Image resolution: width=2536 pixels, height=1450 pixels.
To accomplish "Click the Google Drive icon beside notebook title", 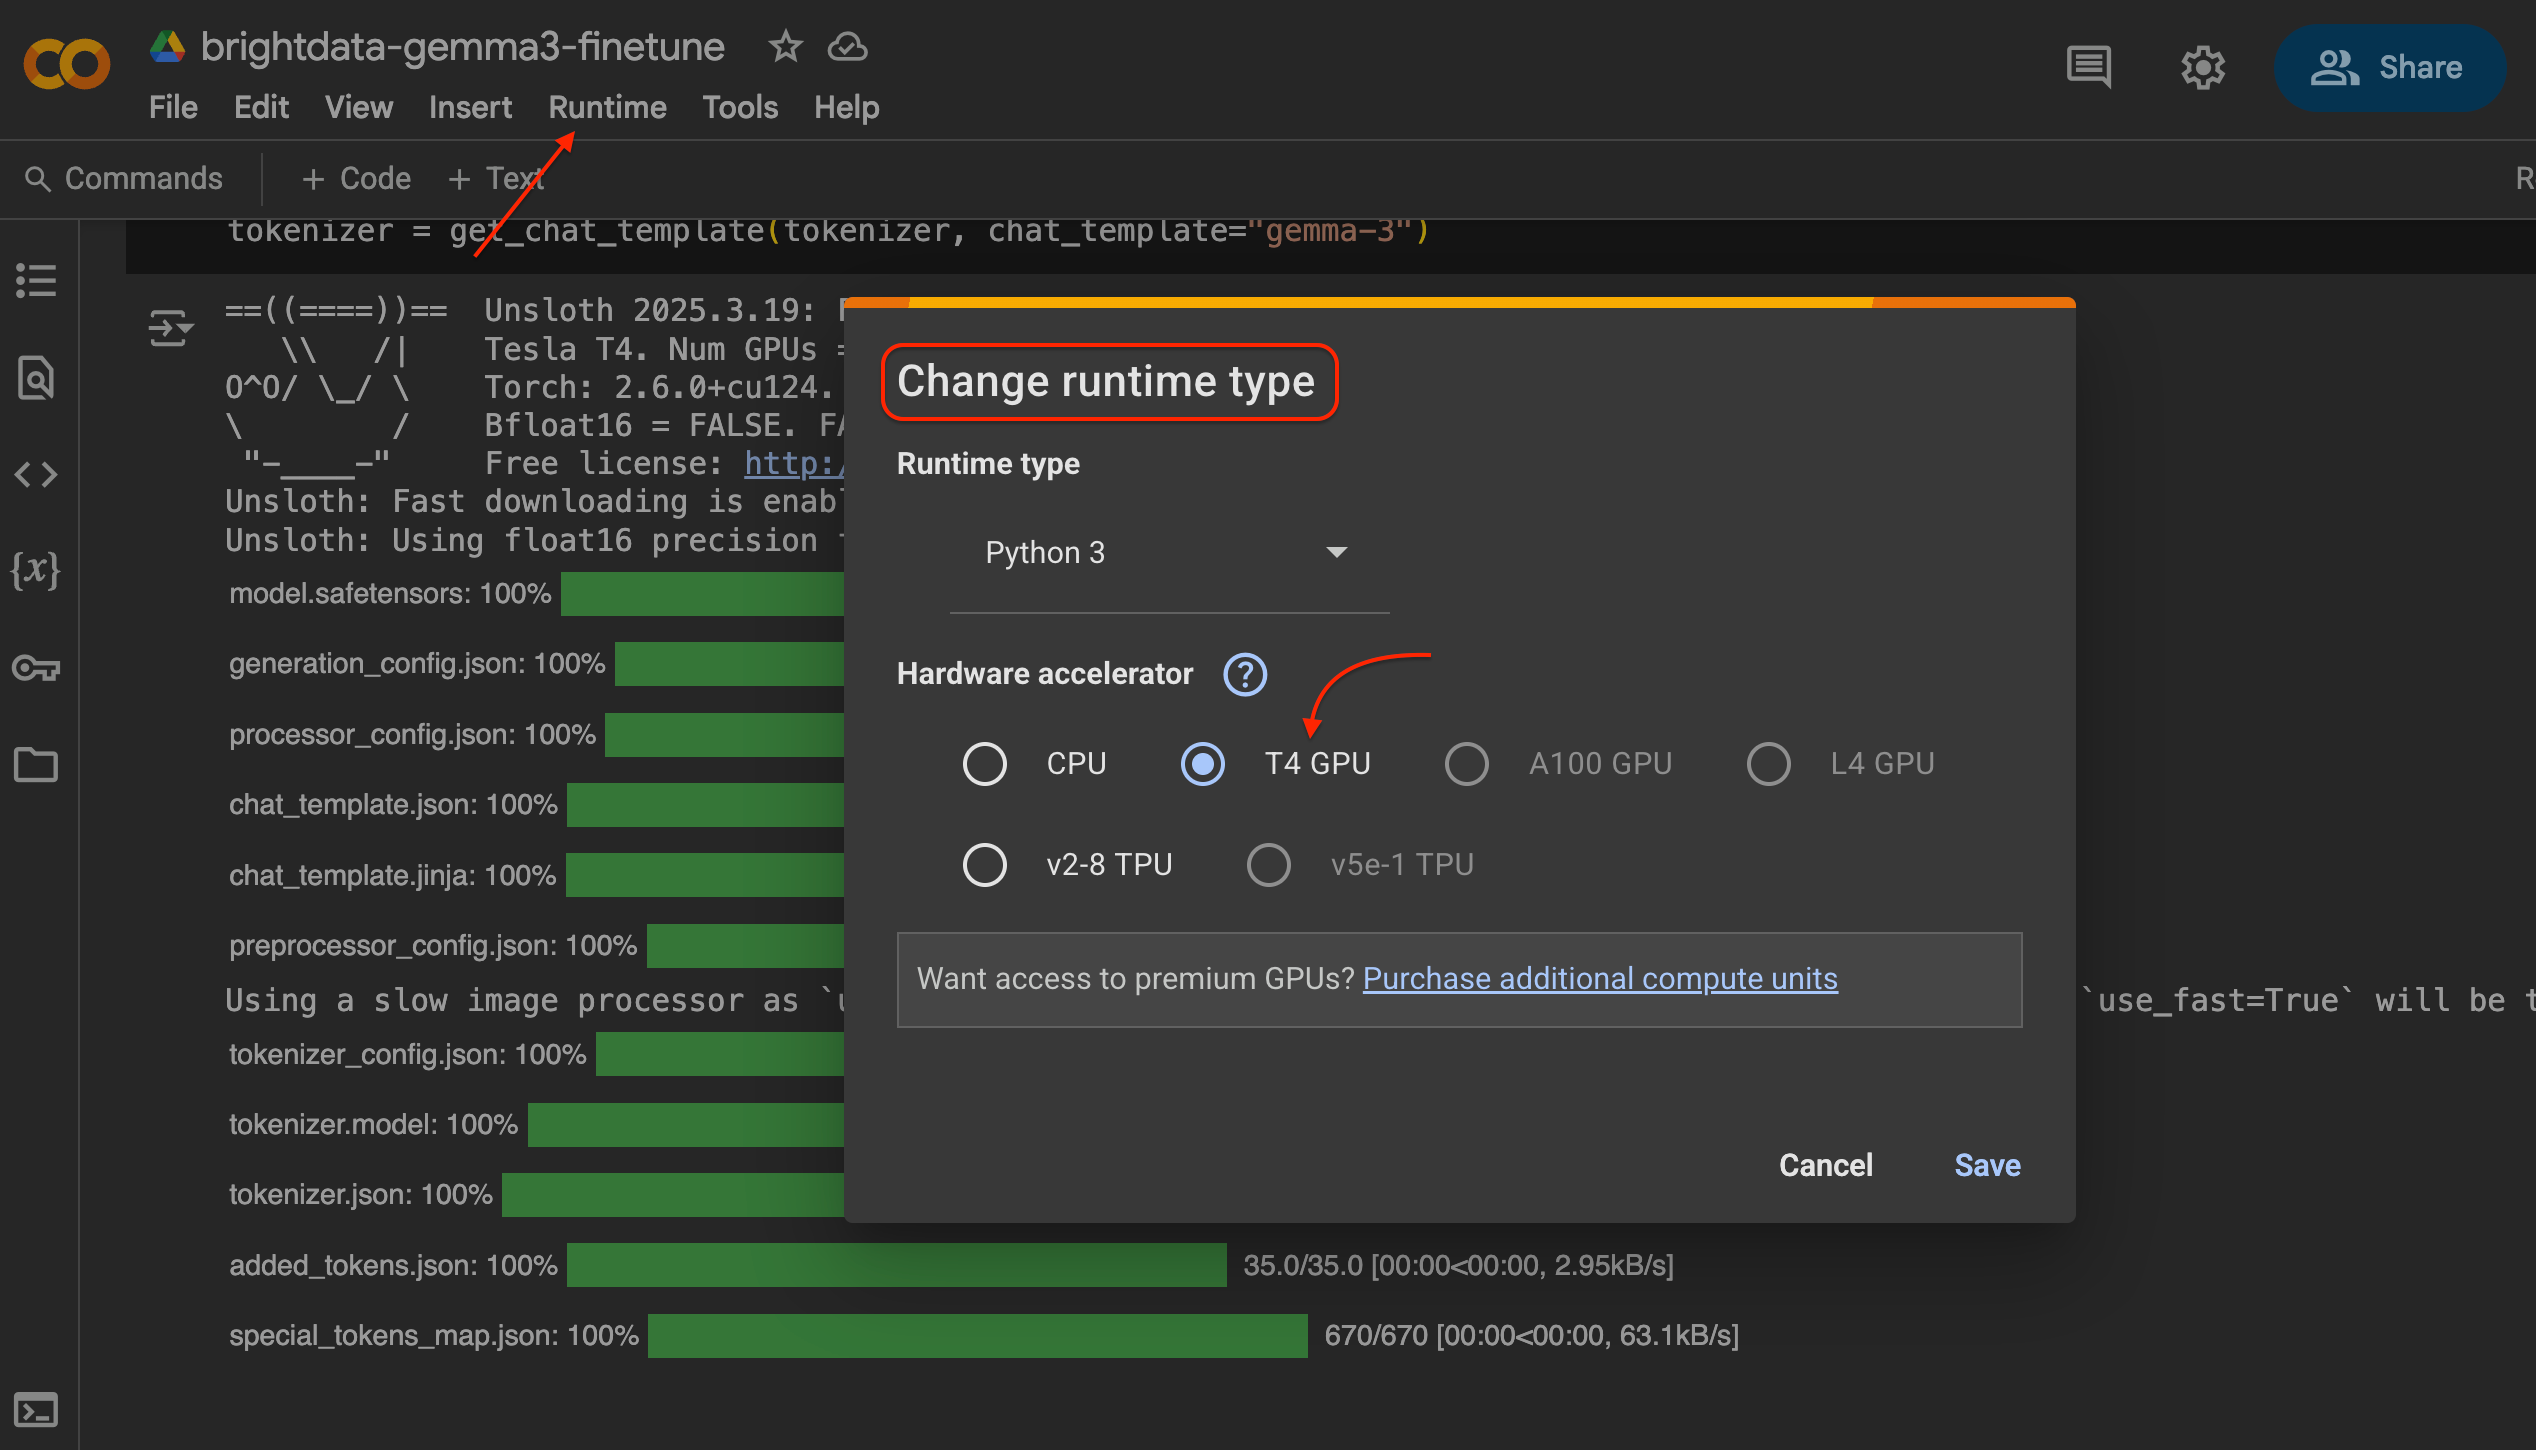I will [167, 47].
